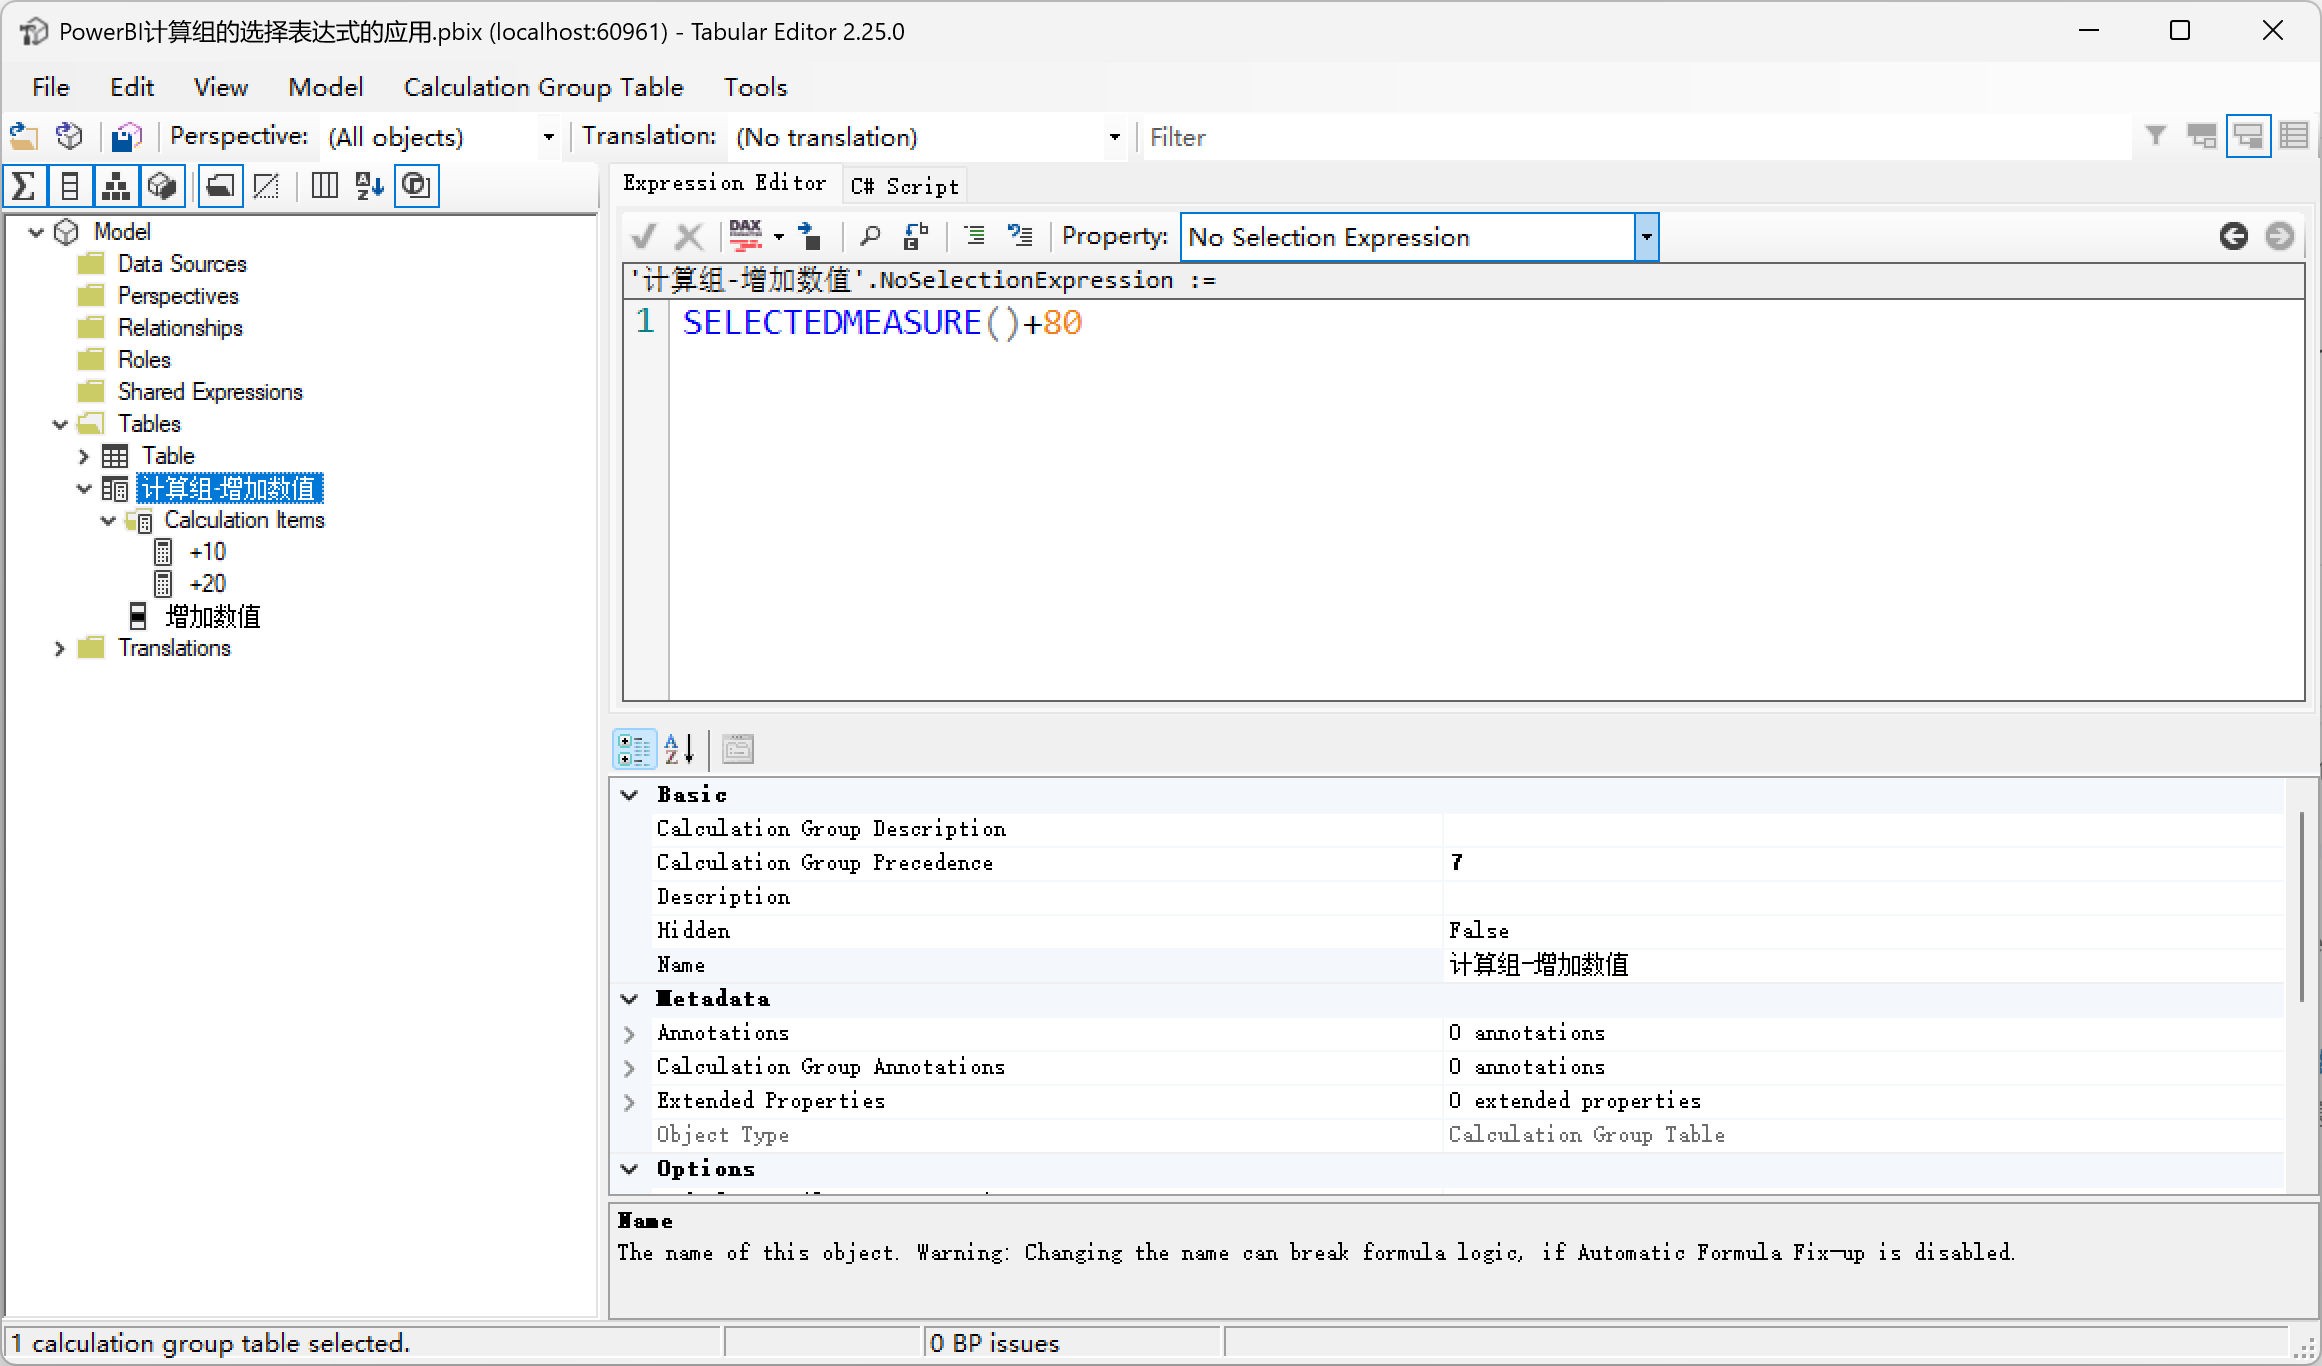Click the categorized view icon in properties
2322x1366 pixels.
[634, 749]
